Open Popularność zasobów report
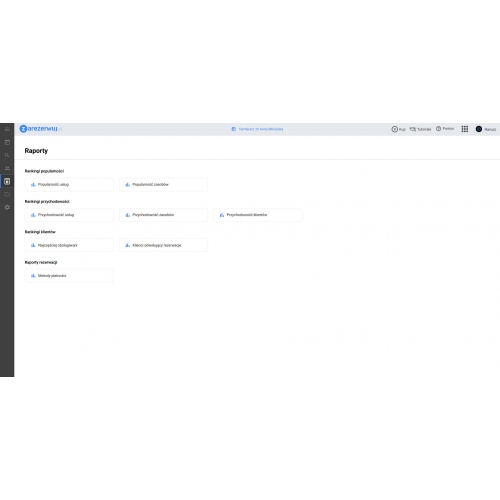This screenshot has height=500, width=500. [x=163, y=184]
